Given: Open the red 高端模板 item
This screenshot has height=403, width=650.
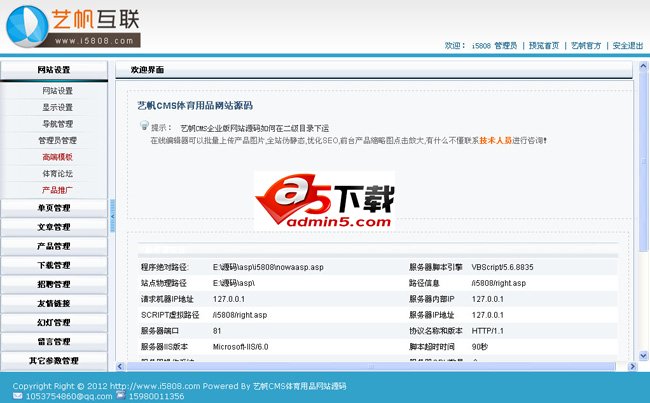Looking at the screenshot, I should pos(57,157).
